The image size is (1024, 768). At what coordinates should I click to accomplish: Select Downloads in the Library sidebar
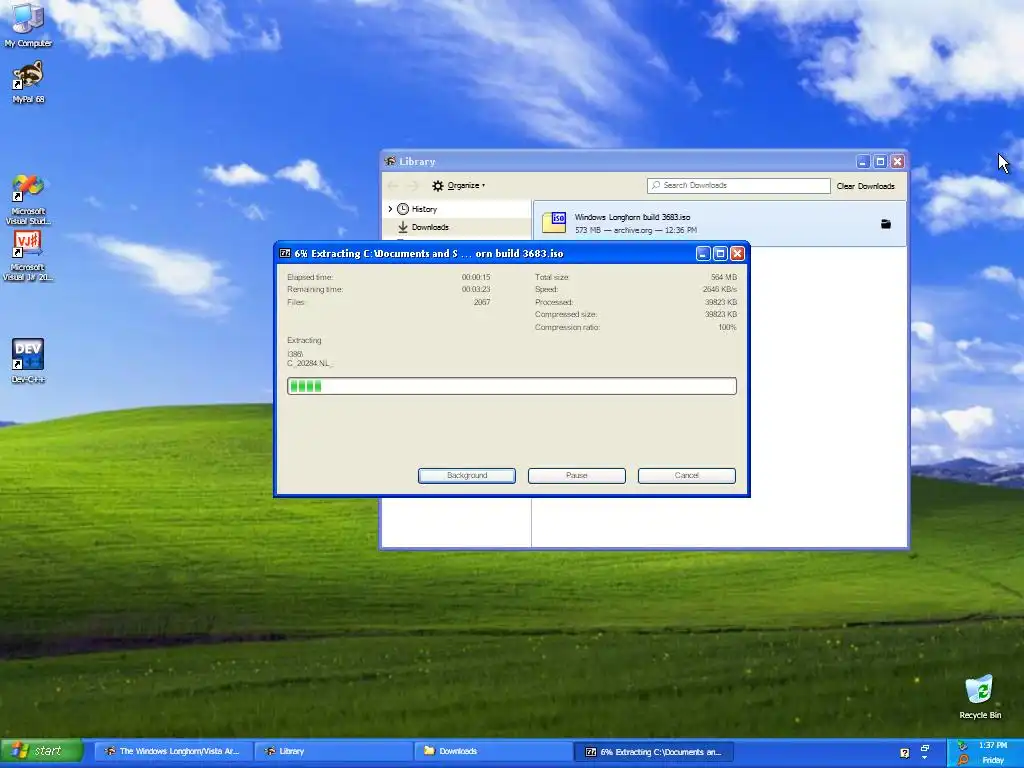(x=430, y=227)
